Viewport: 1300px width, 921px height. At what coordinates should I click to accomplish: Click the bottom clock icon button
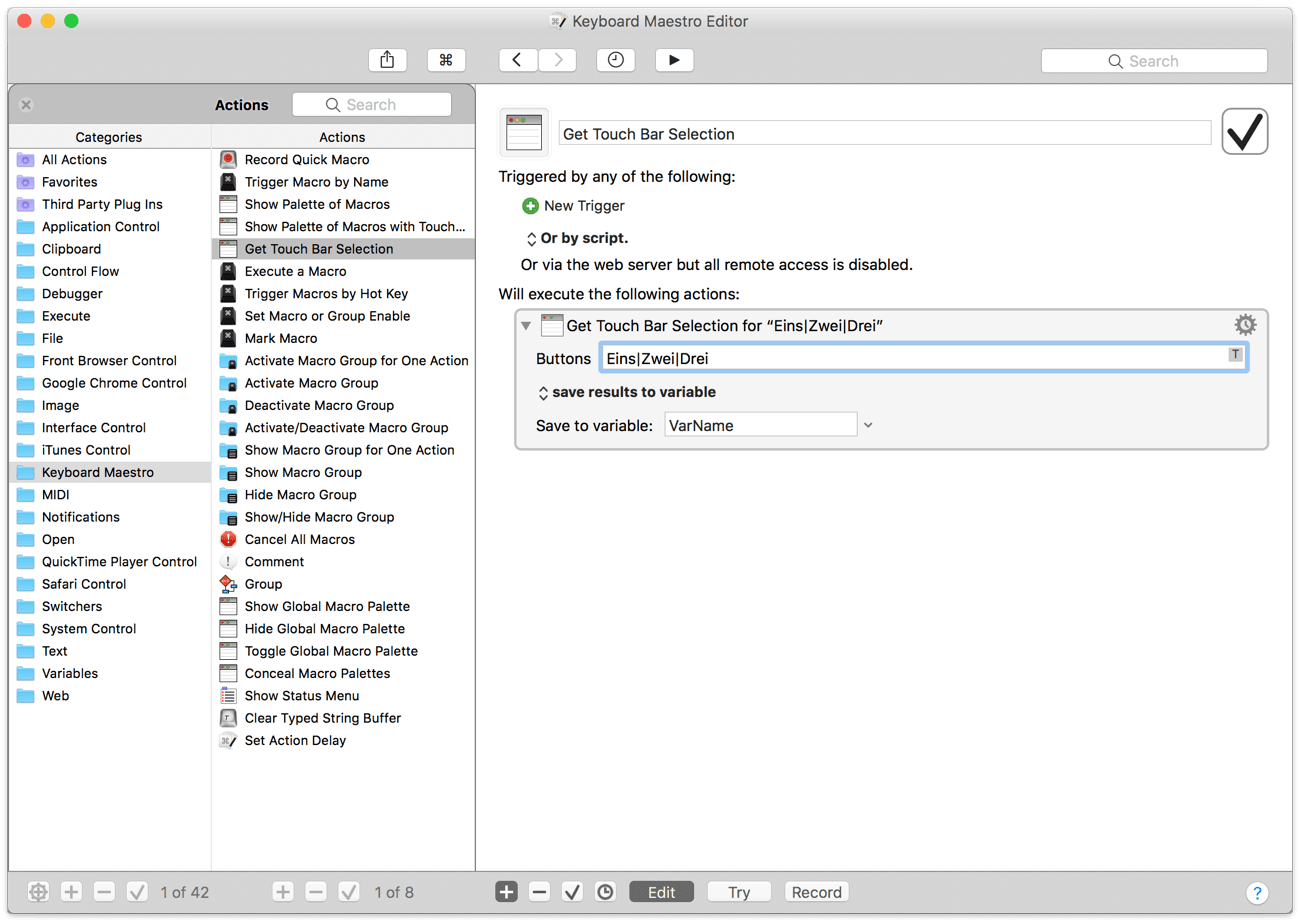pyautogui.click(x=605, y=892)
